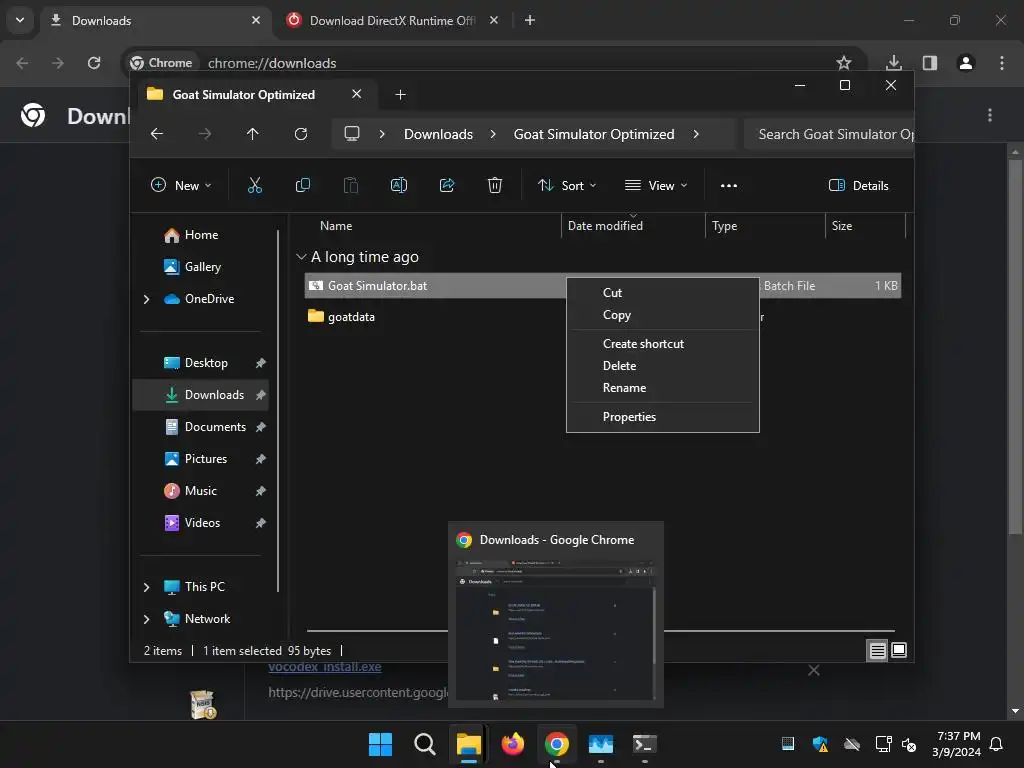Open Chrome tab search dropdown arrow

[20, 20]
